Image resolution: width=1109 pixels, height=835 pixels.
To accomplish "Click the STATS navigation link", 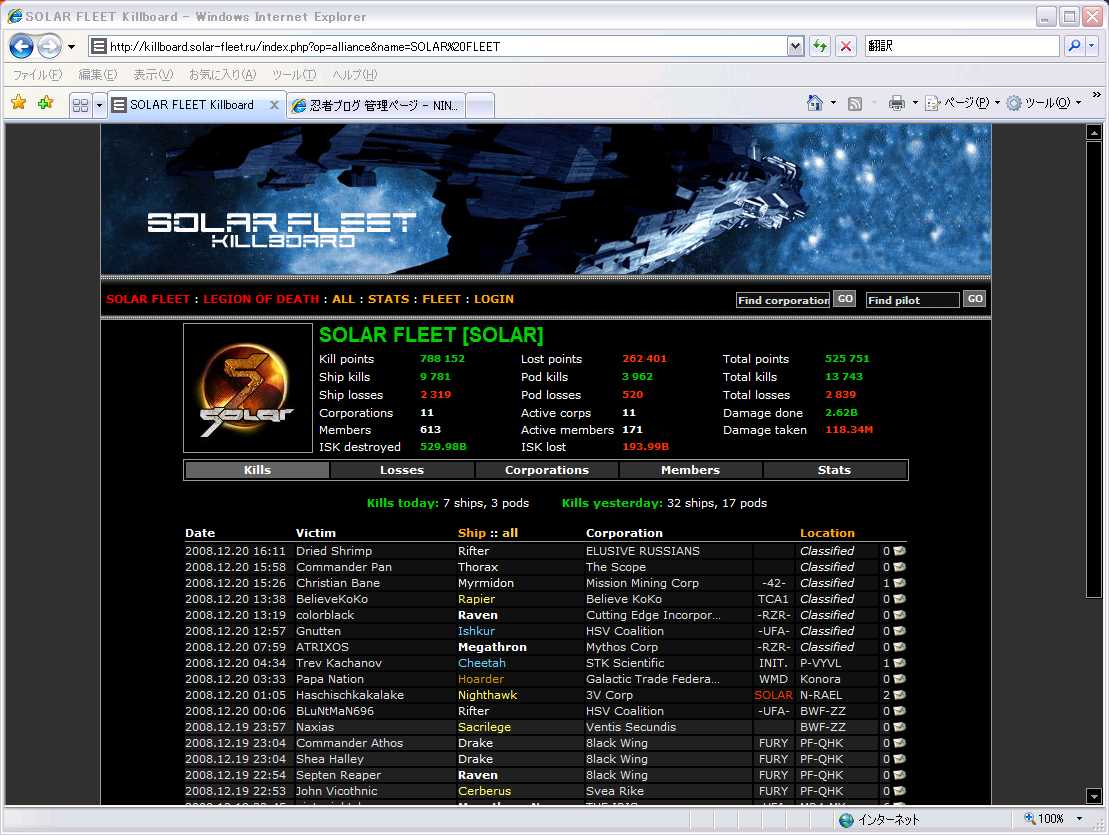I will (388, 299).
